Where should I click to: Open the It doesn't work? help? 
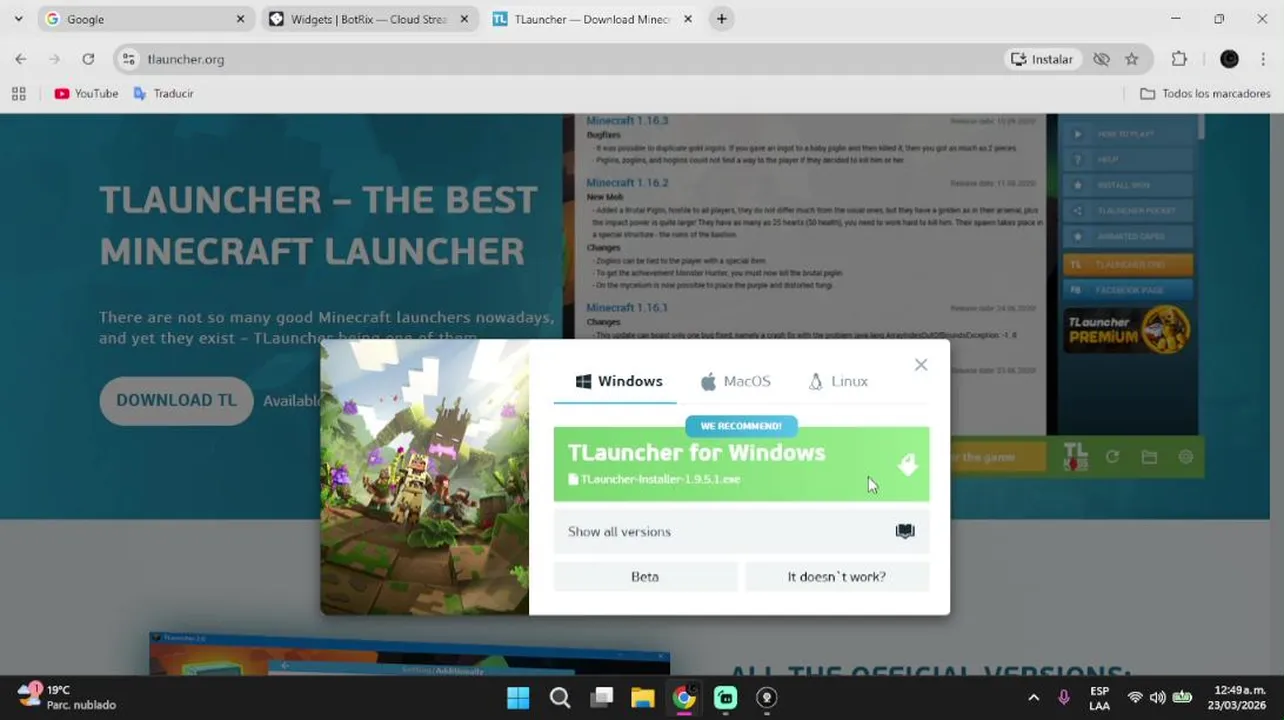[837, 577]
